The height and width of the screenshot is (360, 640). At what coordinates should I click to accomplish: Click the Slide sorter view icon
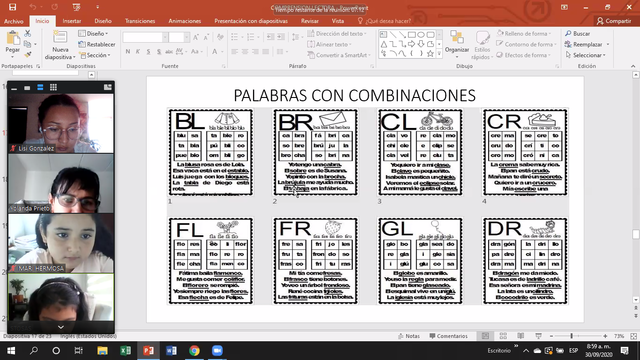click(503, 336)
